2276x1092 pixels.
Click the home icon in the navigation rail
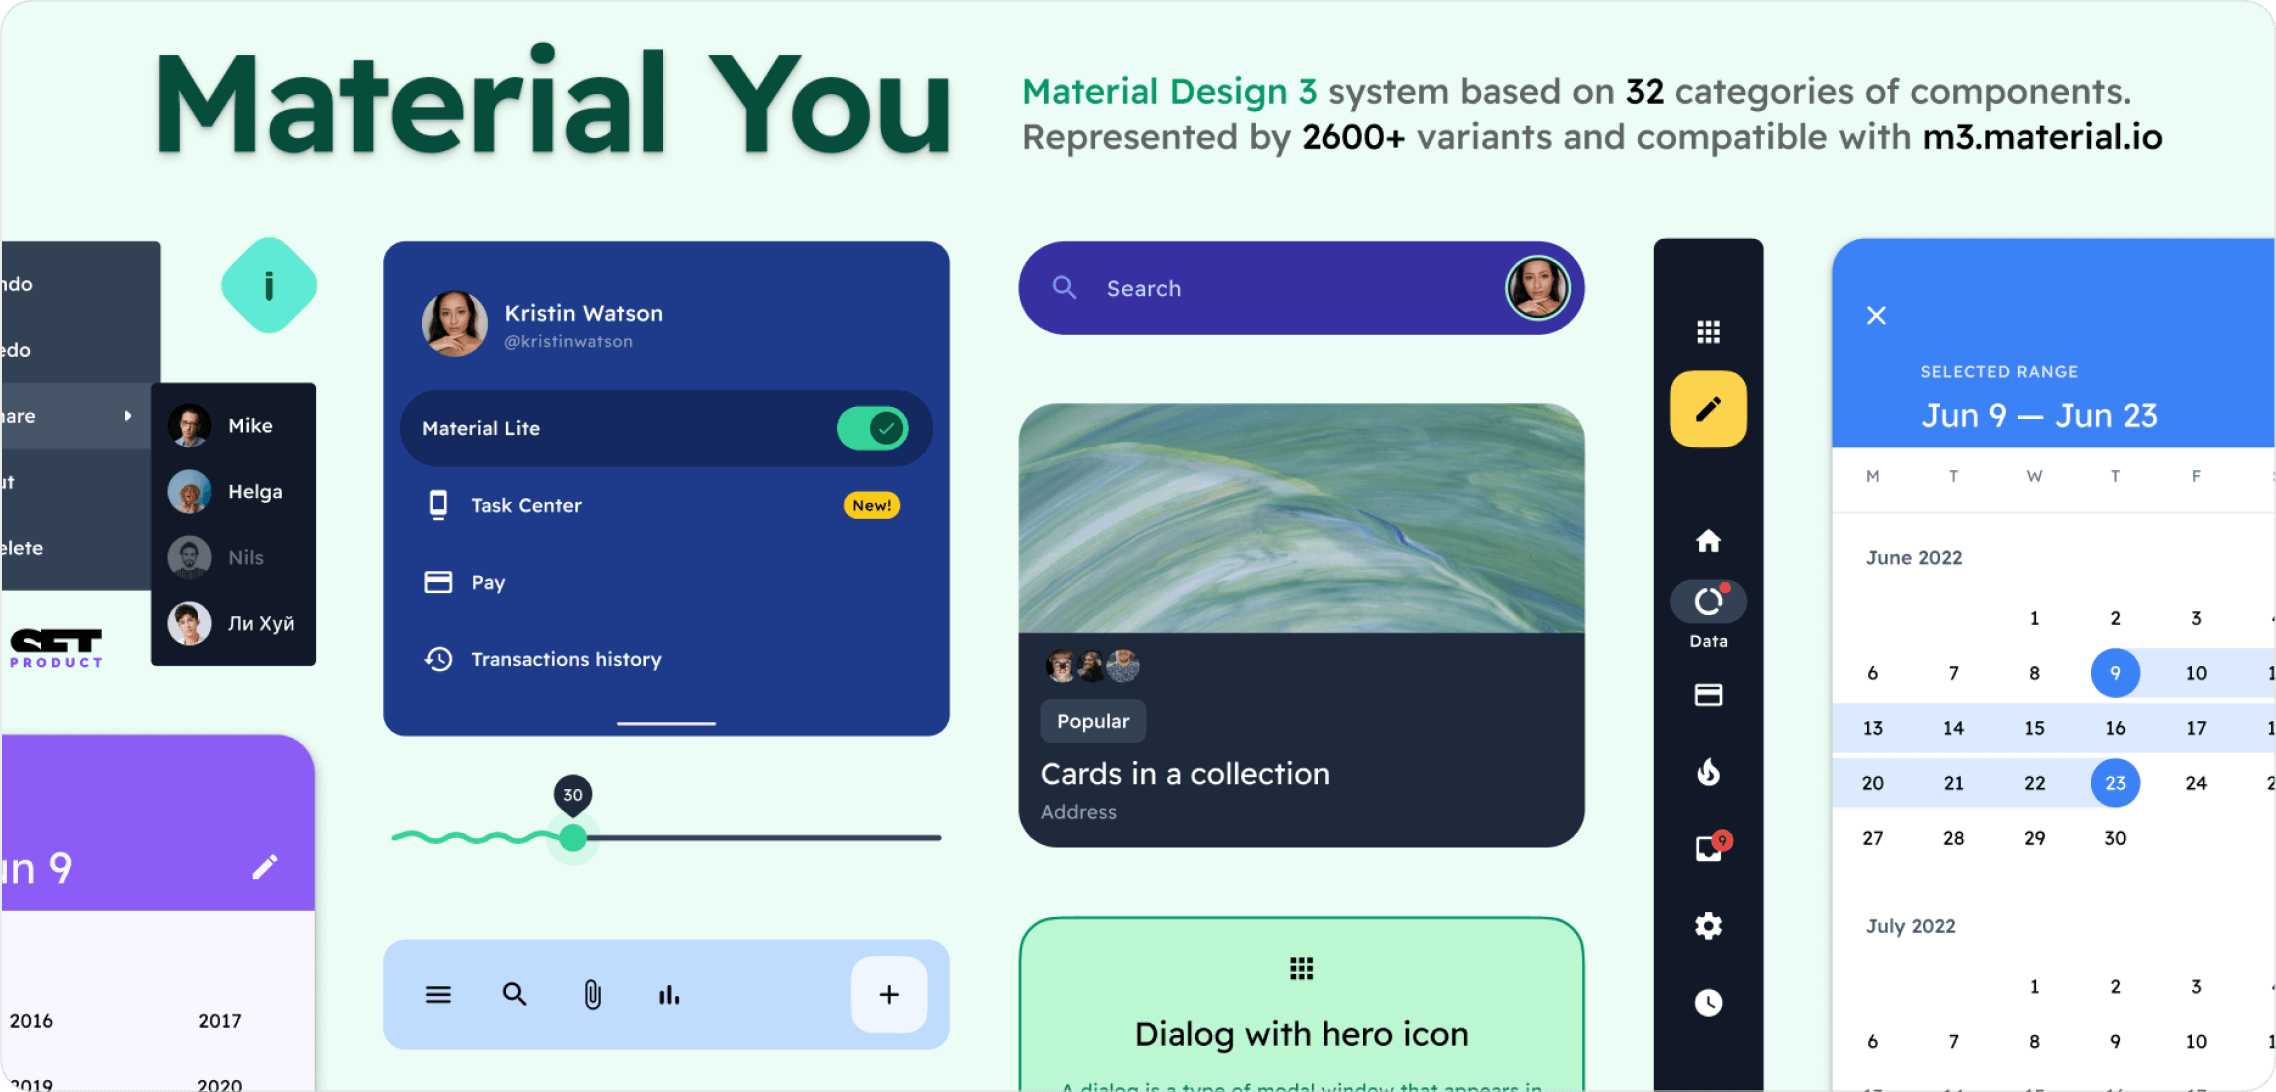pos(1707,541)
